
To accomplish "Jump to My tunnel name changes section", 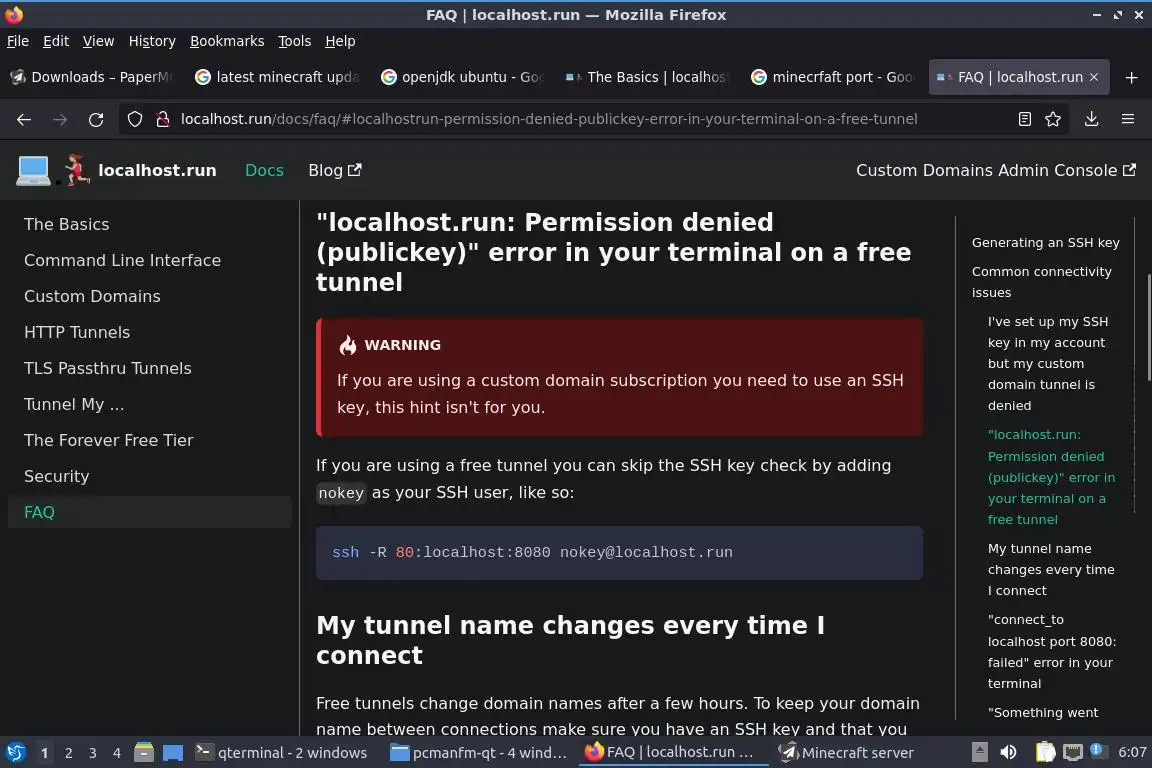I will pyautogui.click(x=1051, y=570).
